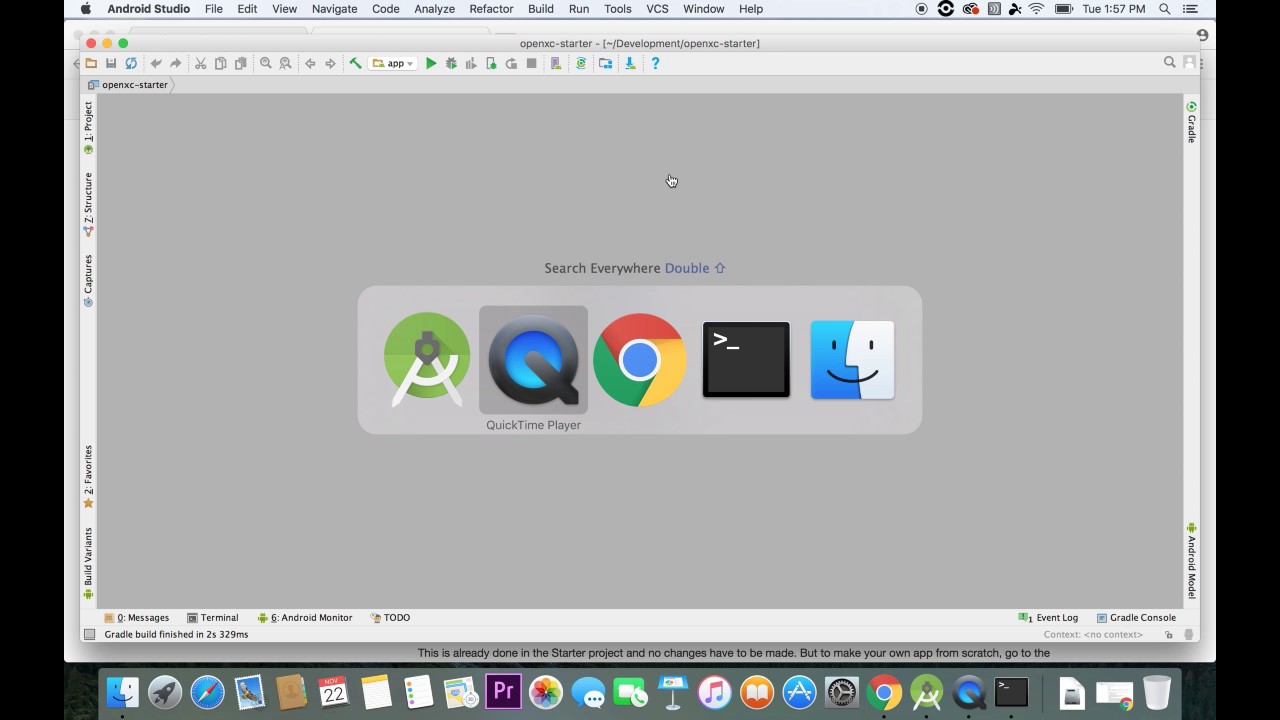
Task: Click the Make Project hammer icon
Action: tap(355, 63)
